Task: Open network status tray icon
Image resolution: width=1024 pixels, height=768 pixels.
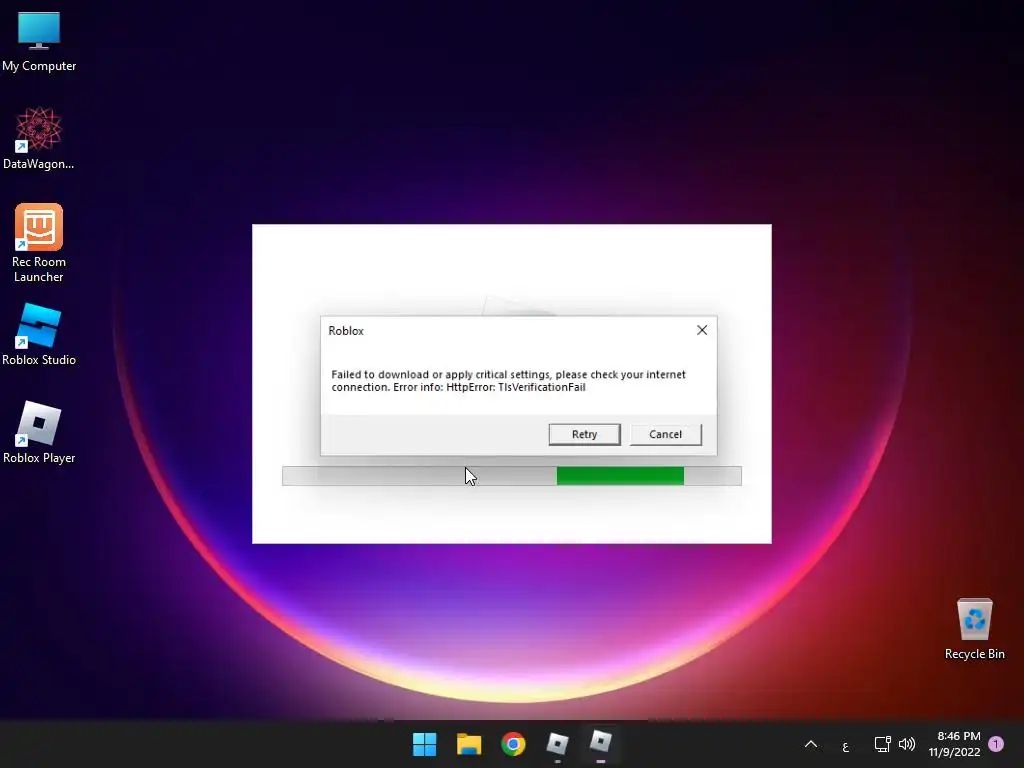Action: pyautogui.click(x=882, y=744)
